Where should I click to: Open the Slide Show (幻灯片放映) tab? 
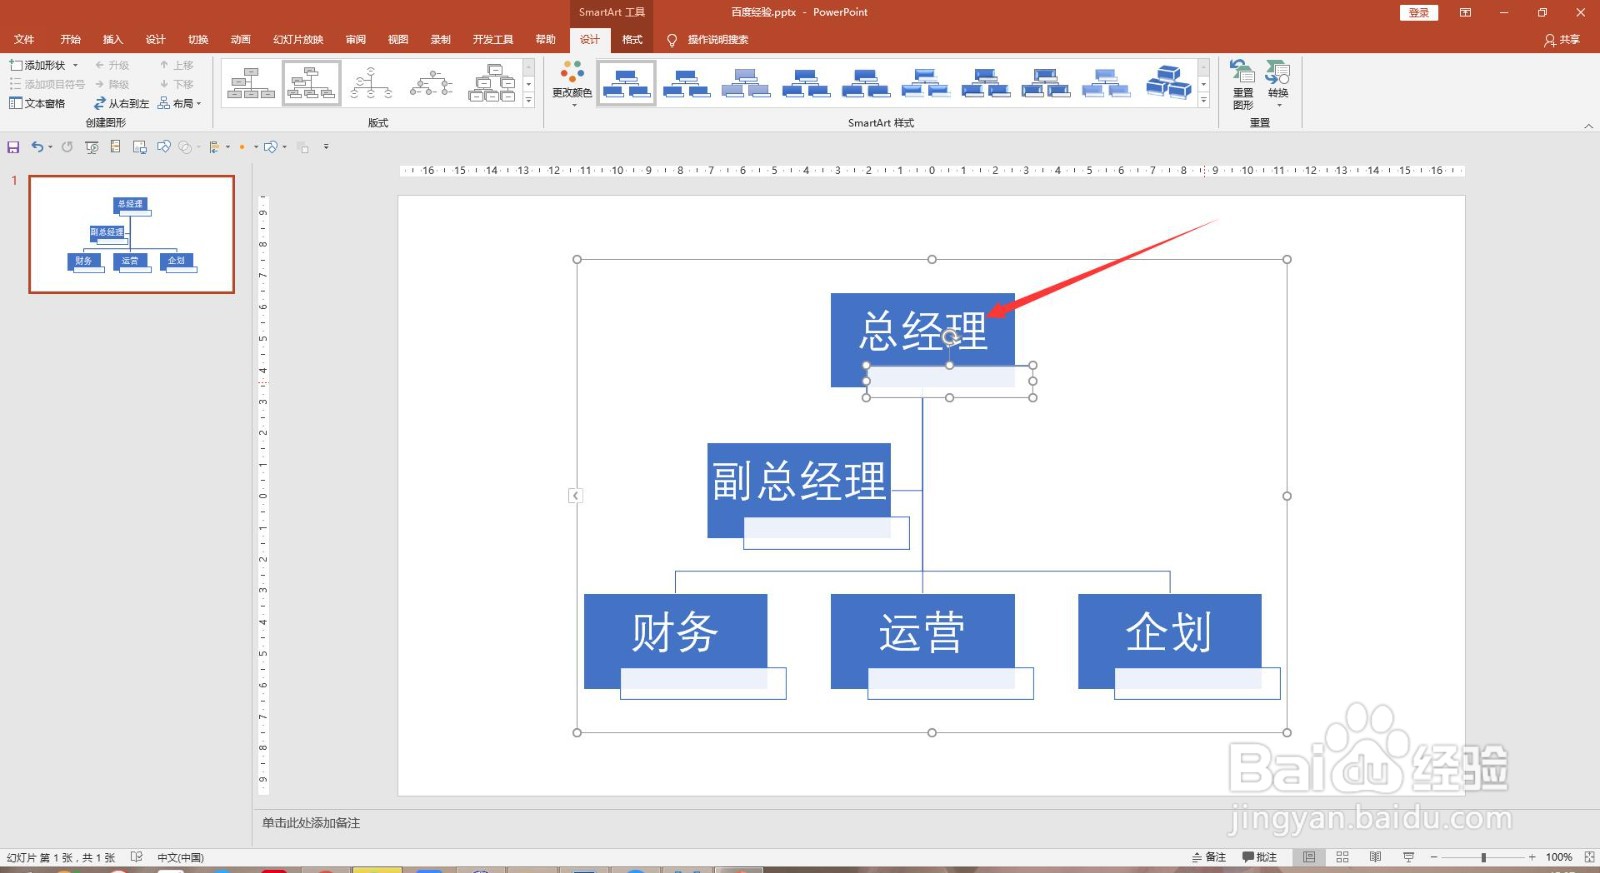(x=298, y=39)
